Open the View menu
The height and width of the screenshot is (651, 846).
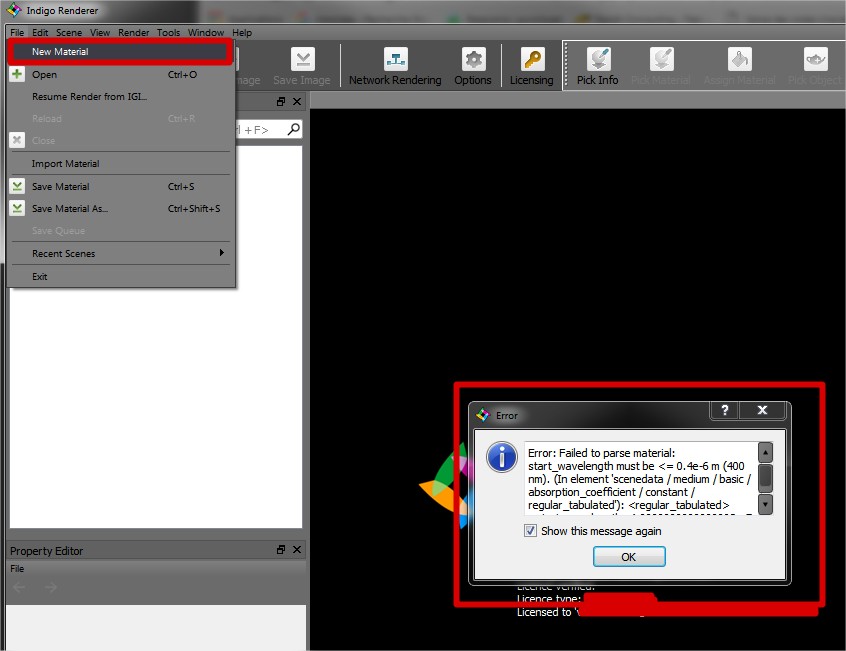point(100,32)
